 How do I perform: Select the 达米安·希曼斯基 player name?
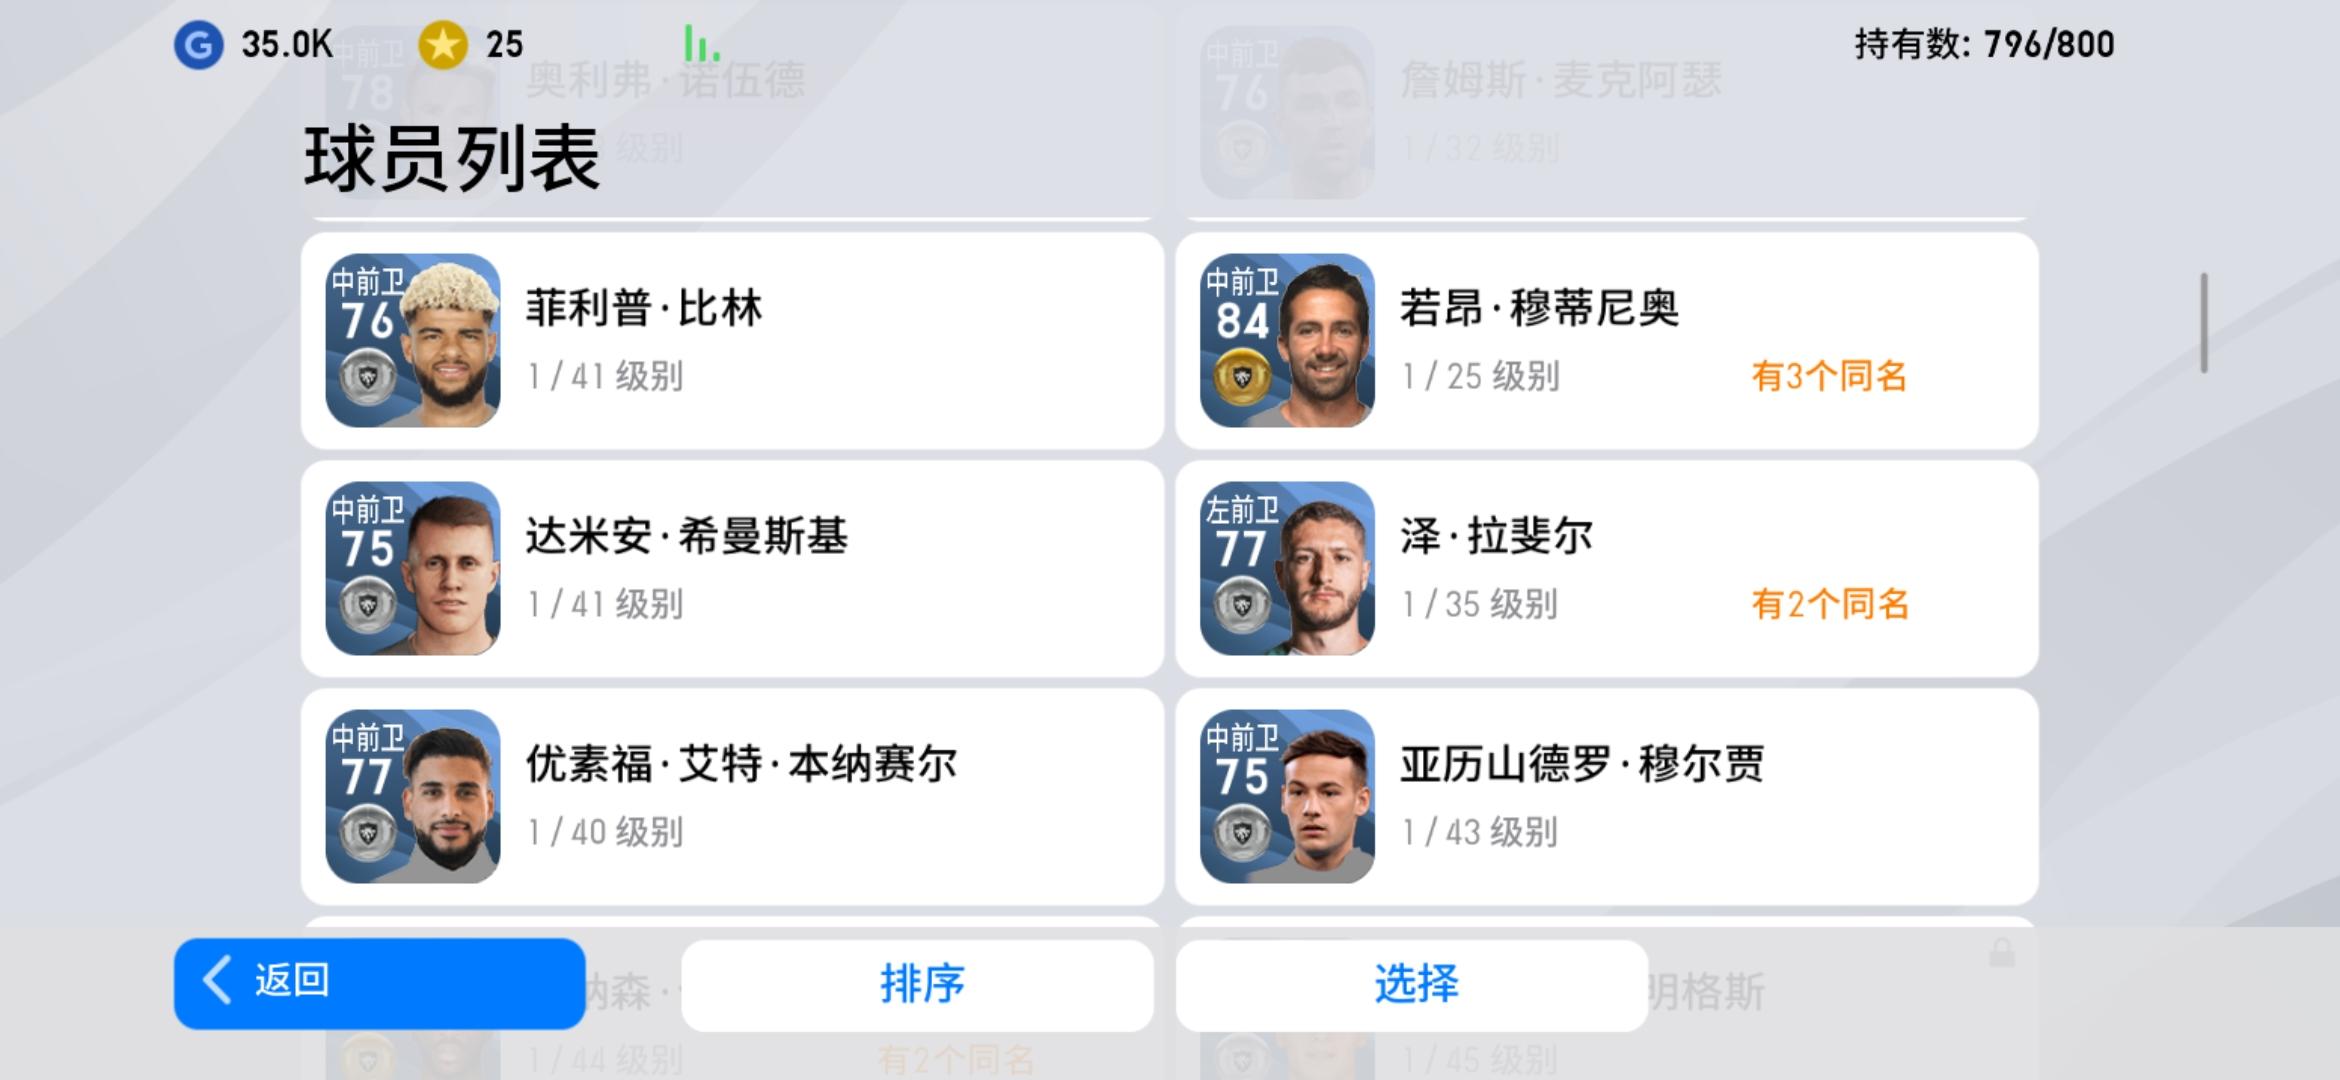click(687, 536)
